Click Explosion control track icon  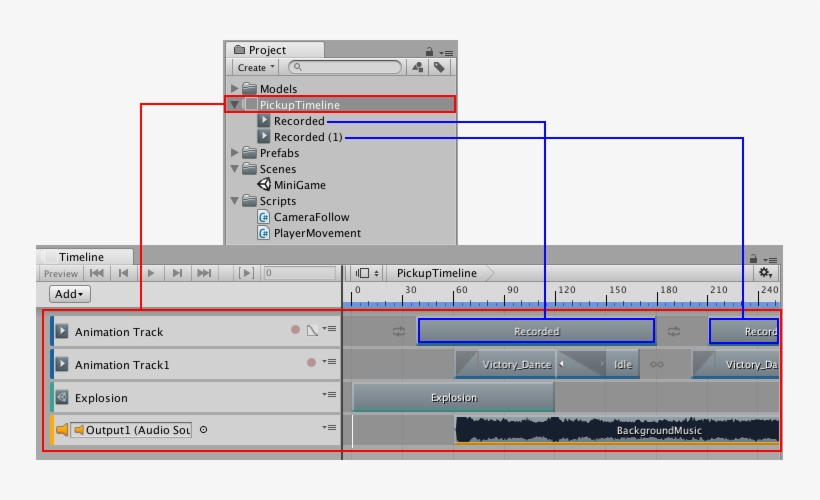coord(62,397)
